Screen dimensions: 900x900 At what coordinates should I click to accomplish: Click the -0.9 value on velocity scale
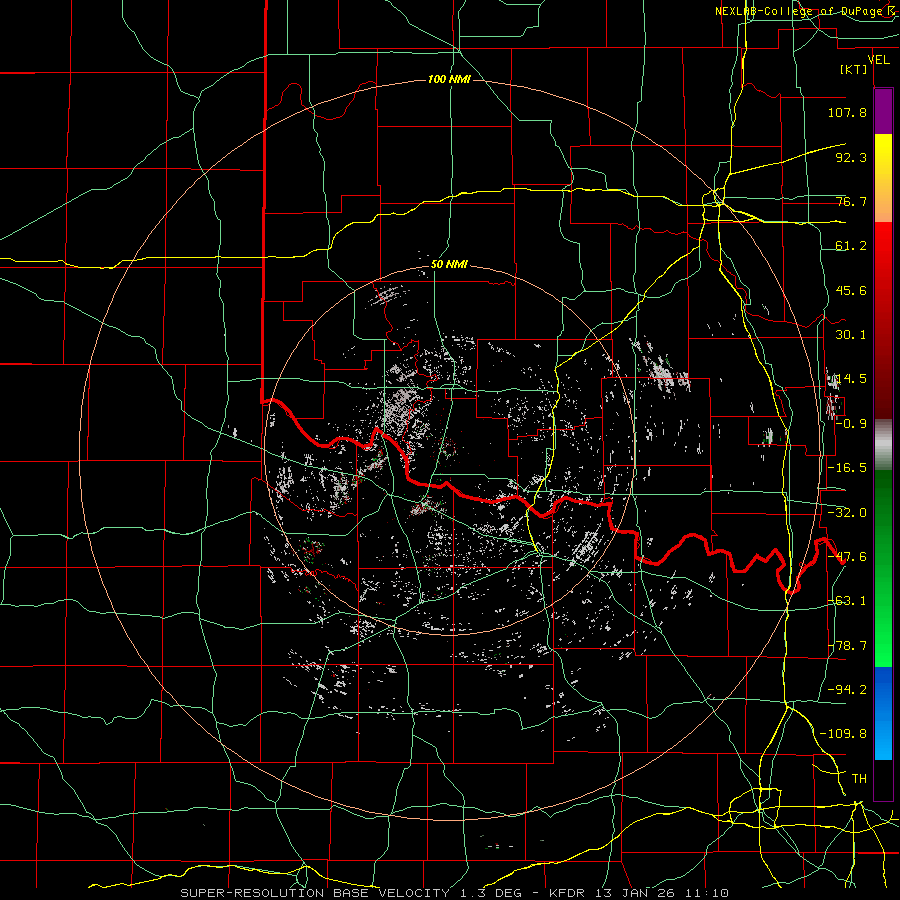(851, 424)
